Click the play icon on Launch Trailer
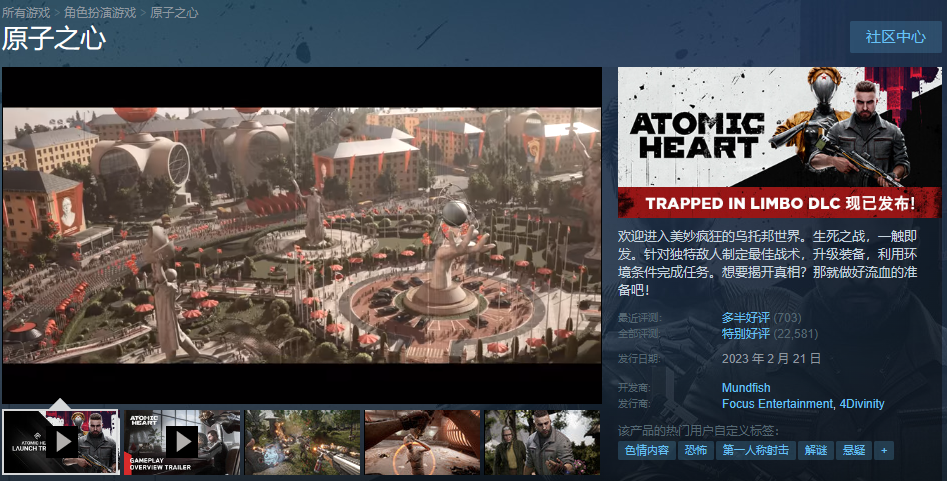 [x=63, y=442]
